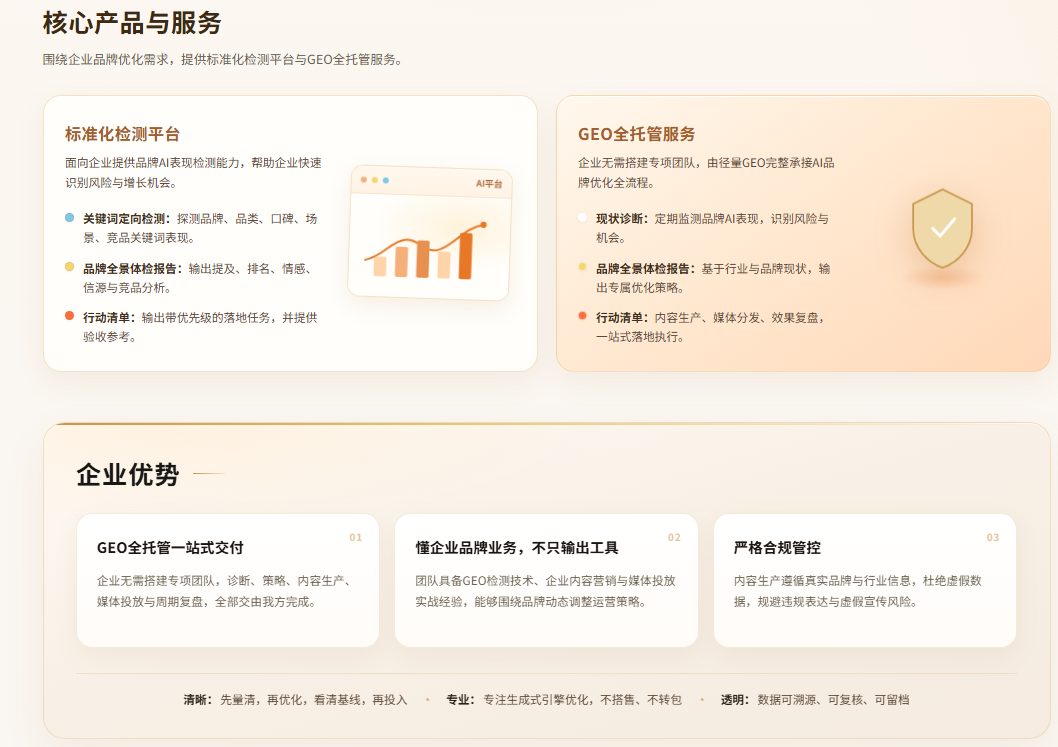Image resolution: width=1058 pixels, height=747 pixels.
Task: Click 内容生产遵循真实品牌与行业信息 description text
Action: [858, 591]
